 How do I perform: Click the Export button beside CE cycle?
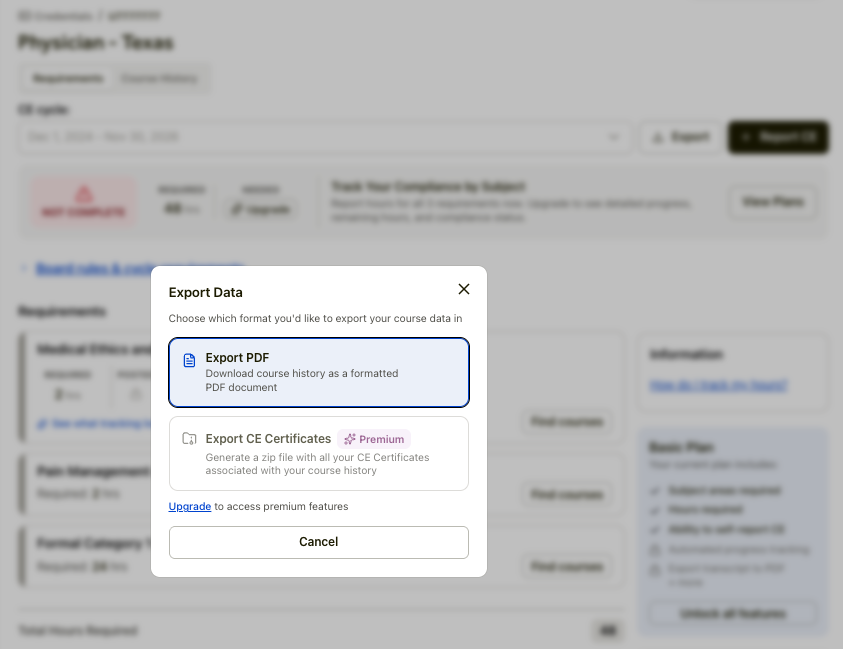680,137
